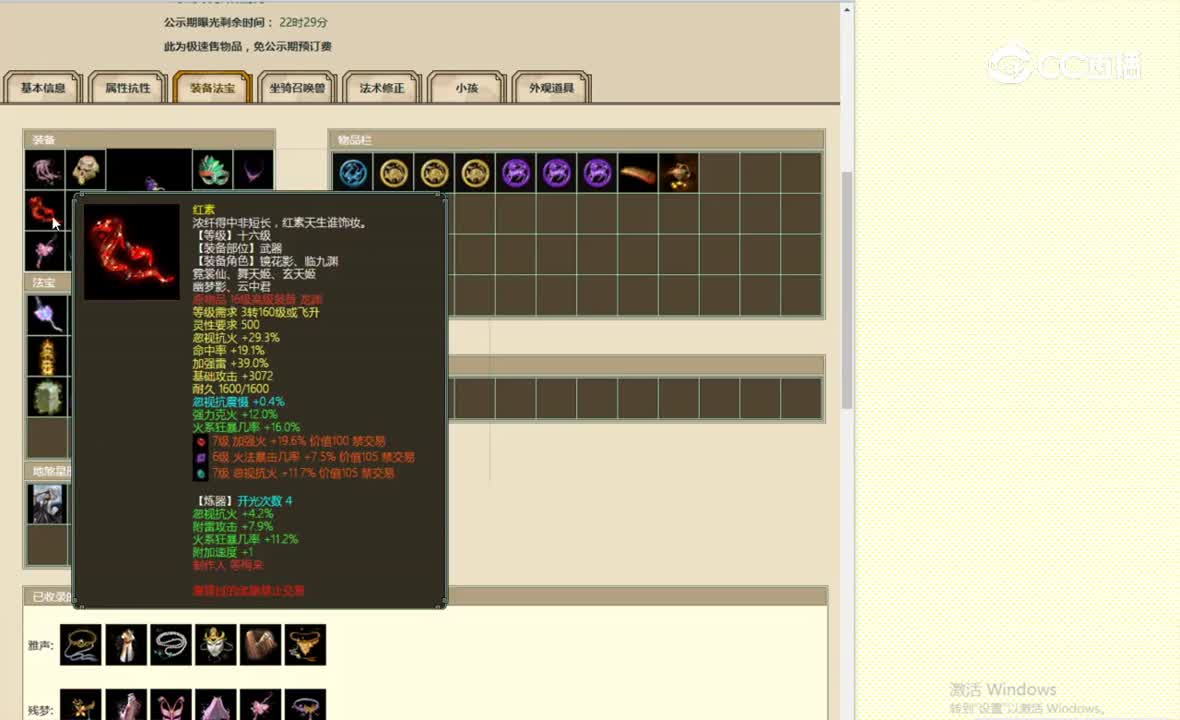Click the 强力克火 +12.0% stat line
This screenshot has width=1180, height=720.
point(235,415)
